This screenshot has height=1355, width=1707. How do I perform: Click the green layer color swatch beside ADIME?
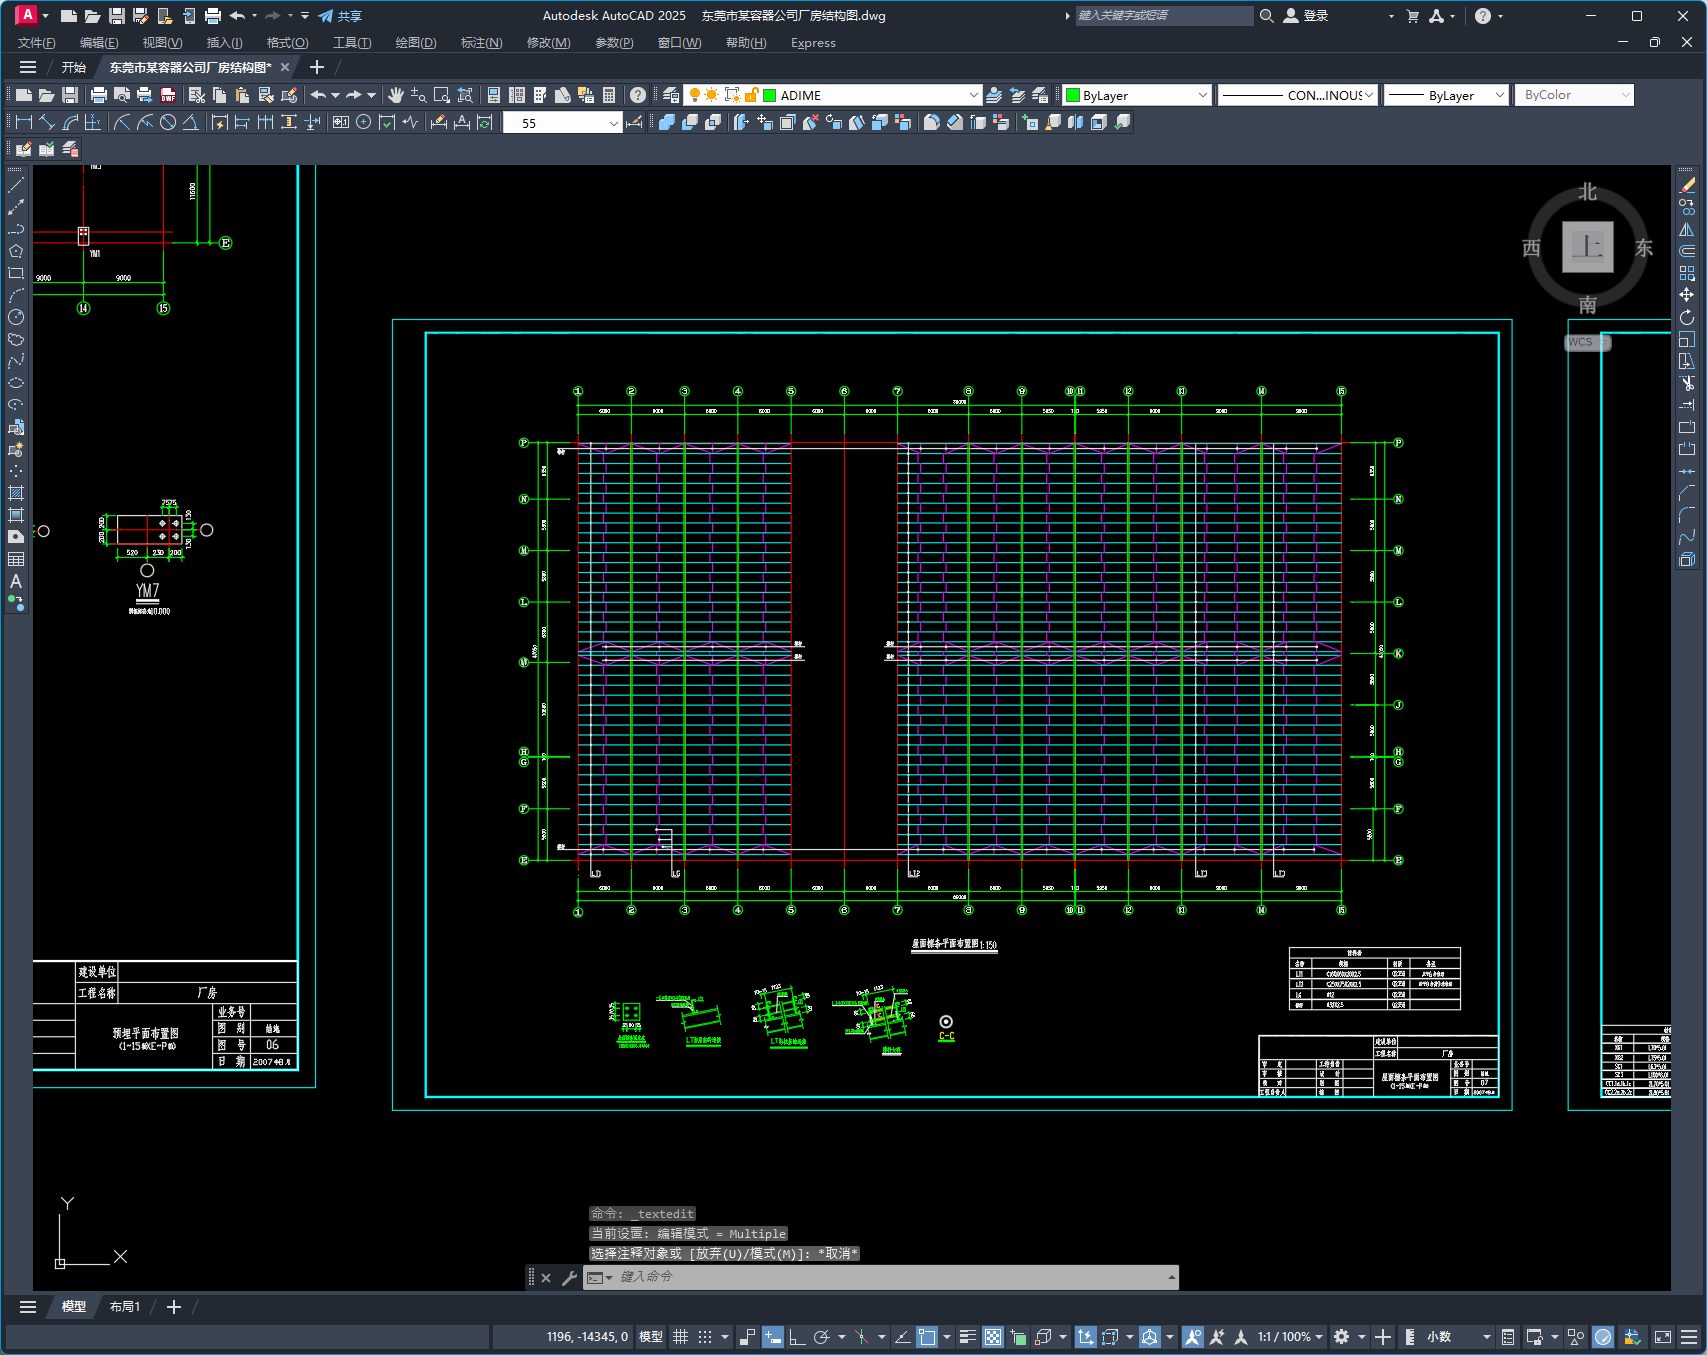click(x=770, y=95)
